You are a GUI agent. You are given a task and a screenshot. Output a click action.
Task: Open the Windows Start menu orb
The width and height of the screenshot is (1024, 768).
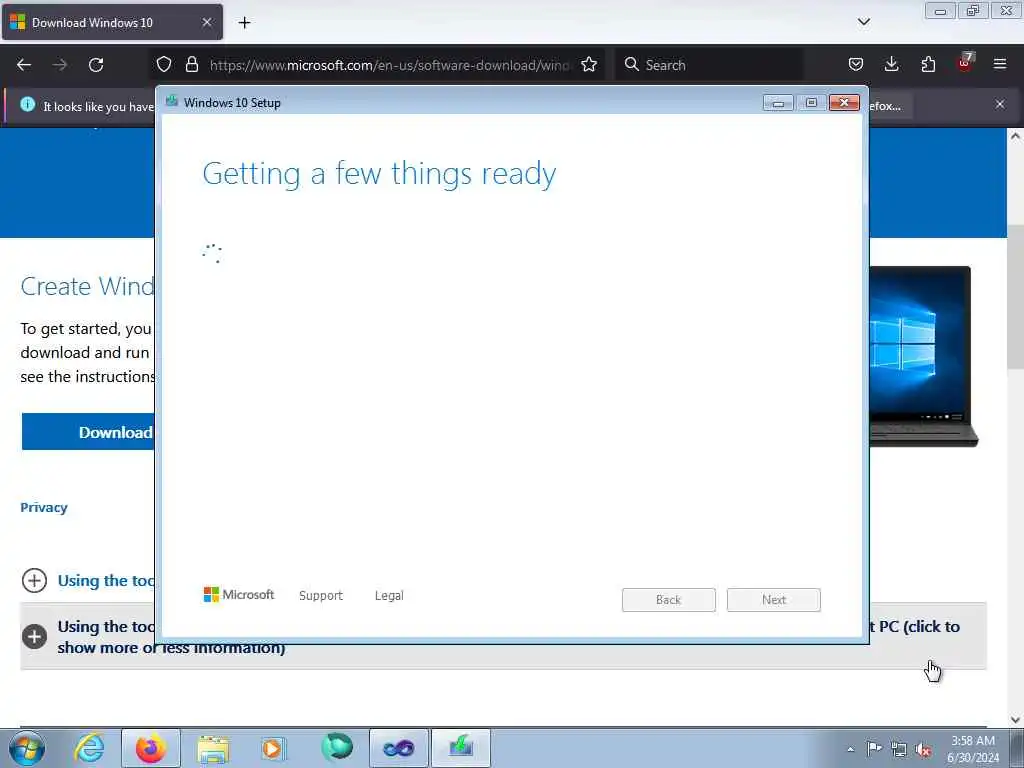(x=27, y=748)
